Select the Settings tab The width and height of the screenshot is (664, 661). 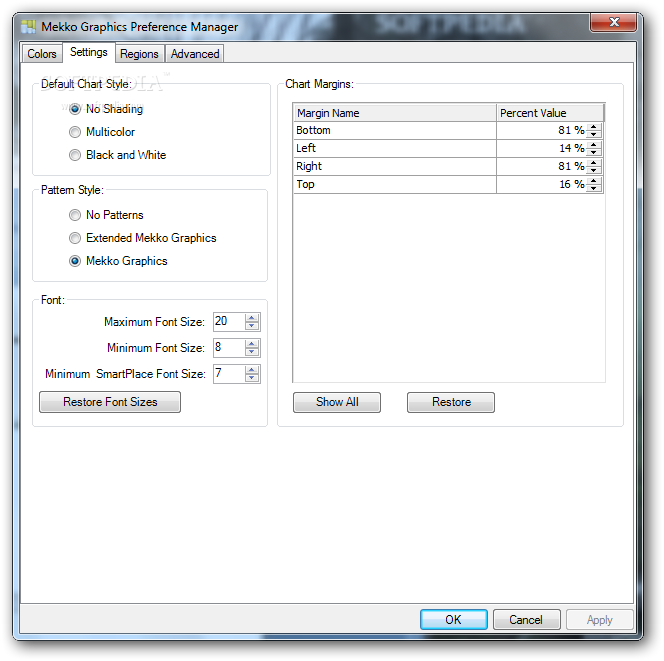tap(89, 52)
